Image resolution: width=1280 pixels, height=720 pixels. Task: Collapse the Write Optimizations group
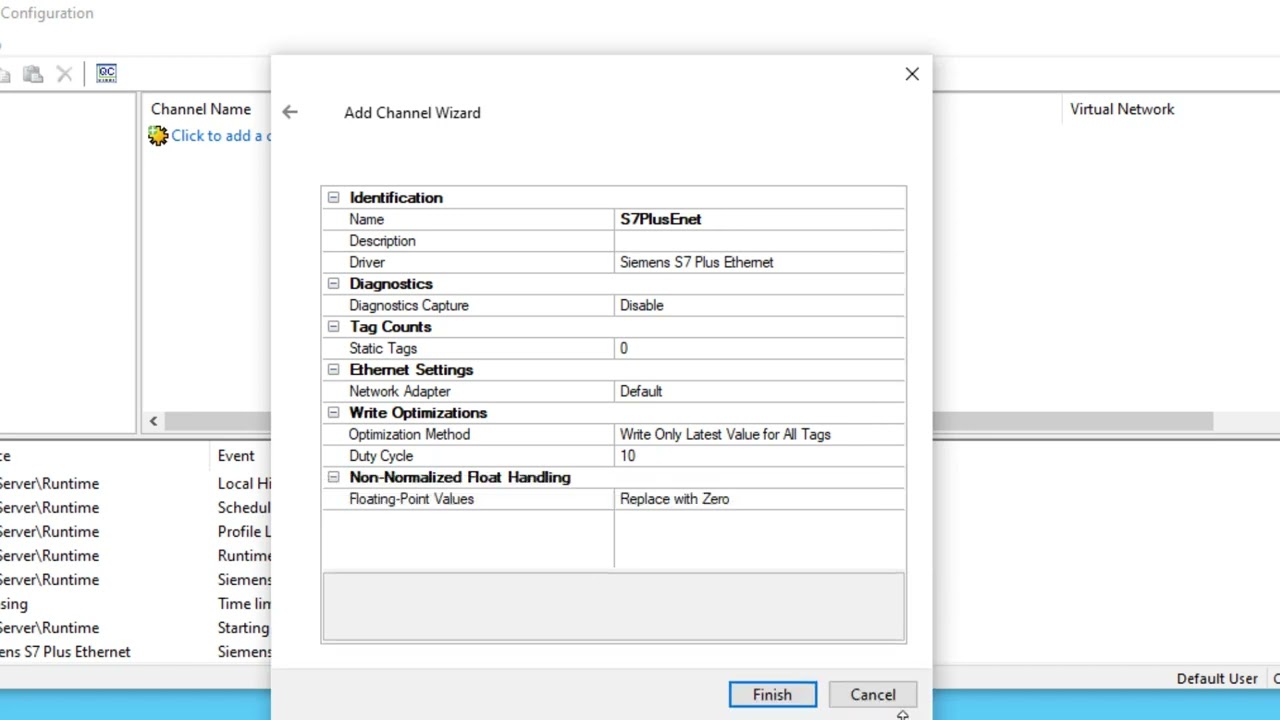pos(334,413)
